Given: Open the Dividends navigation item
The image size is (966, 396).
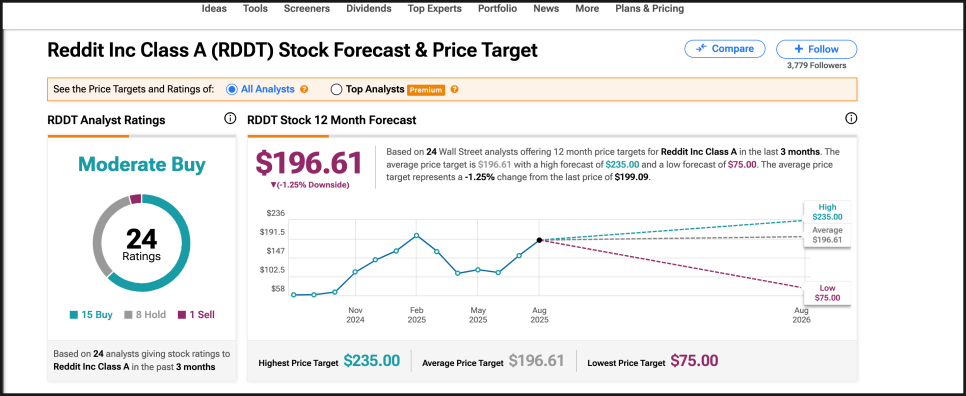Looking at the screenshot, I should tap(369, 9).
